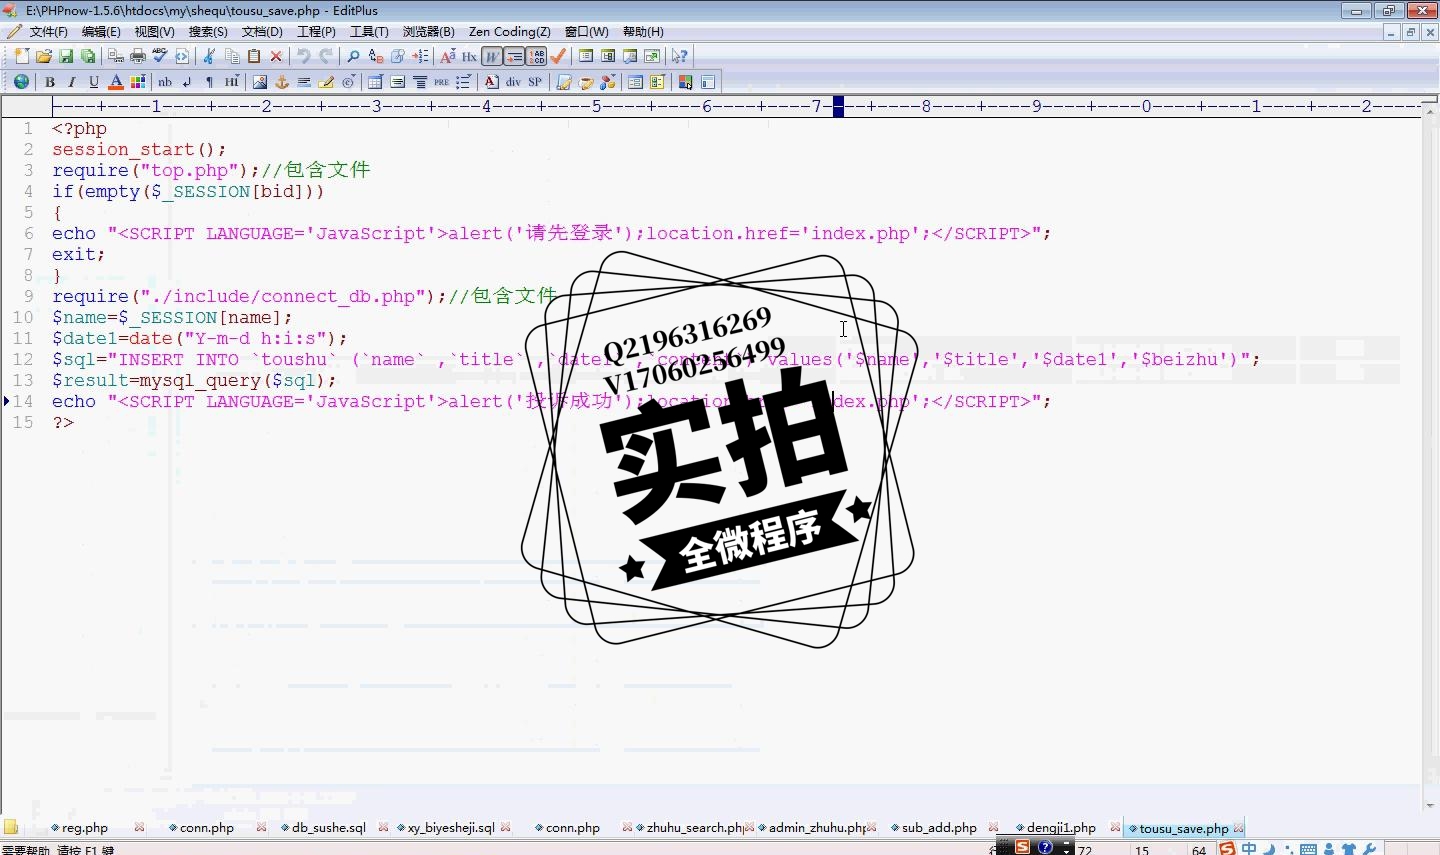Open special character © dropdown
The height and width of the screenshot is (855, 1440).
pyautogui.click(x=349, y=82)
